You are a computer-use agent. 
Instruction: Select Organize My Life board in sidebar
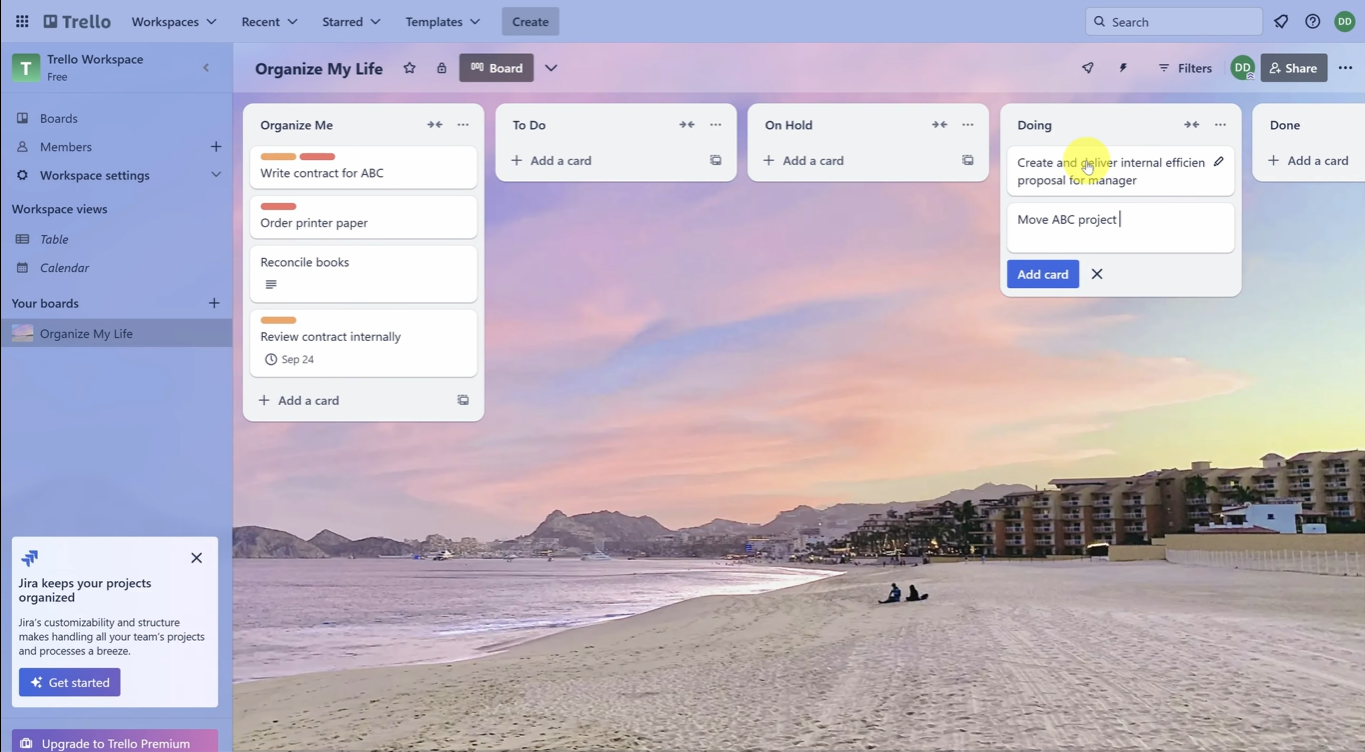point(116,333)
